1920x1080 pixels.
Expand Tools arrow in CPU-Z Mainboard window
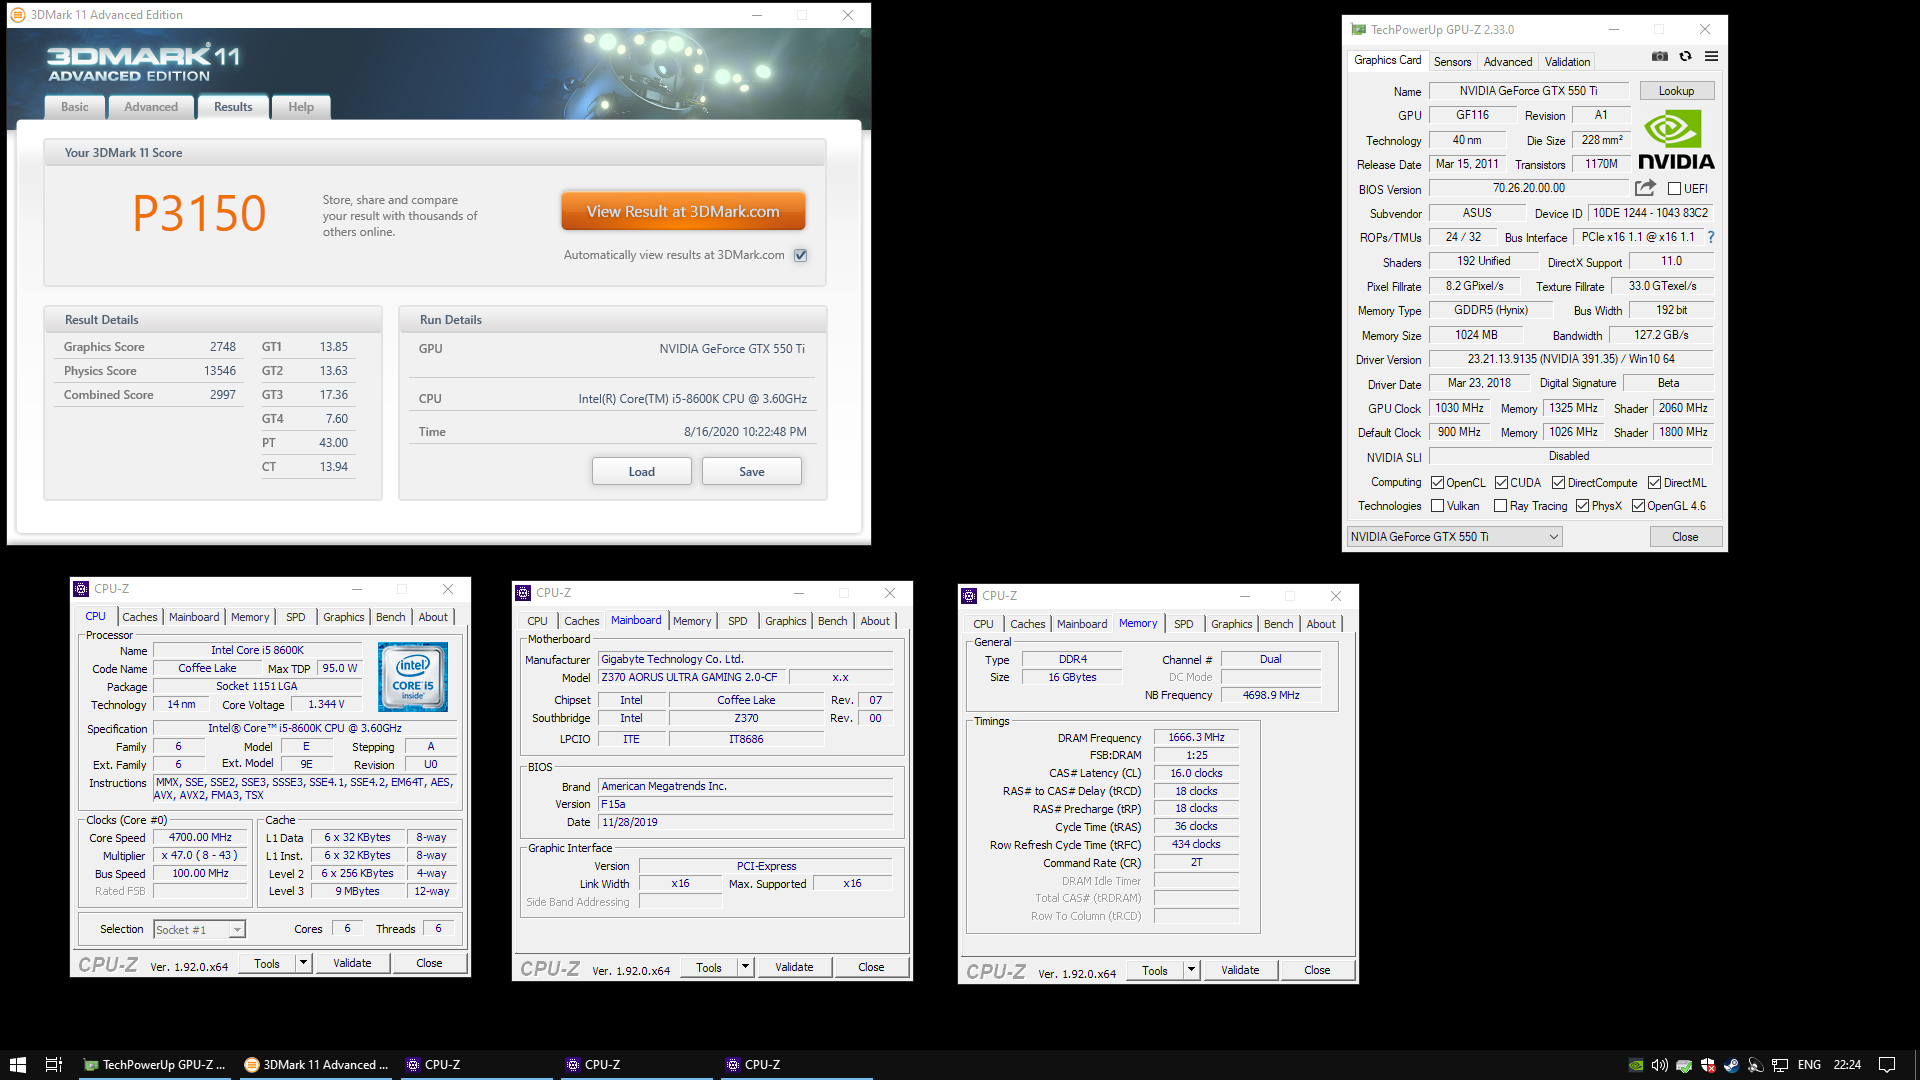coord(745,967)
